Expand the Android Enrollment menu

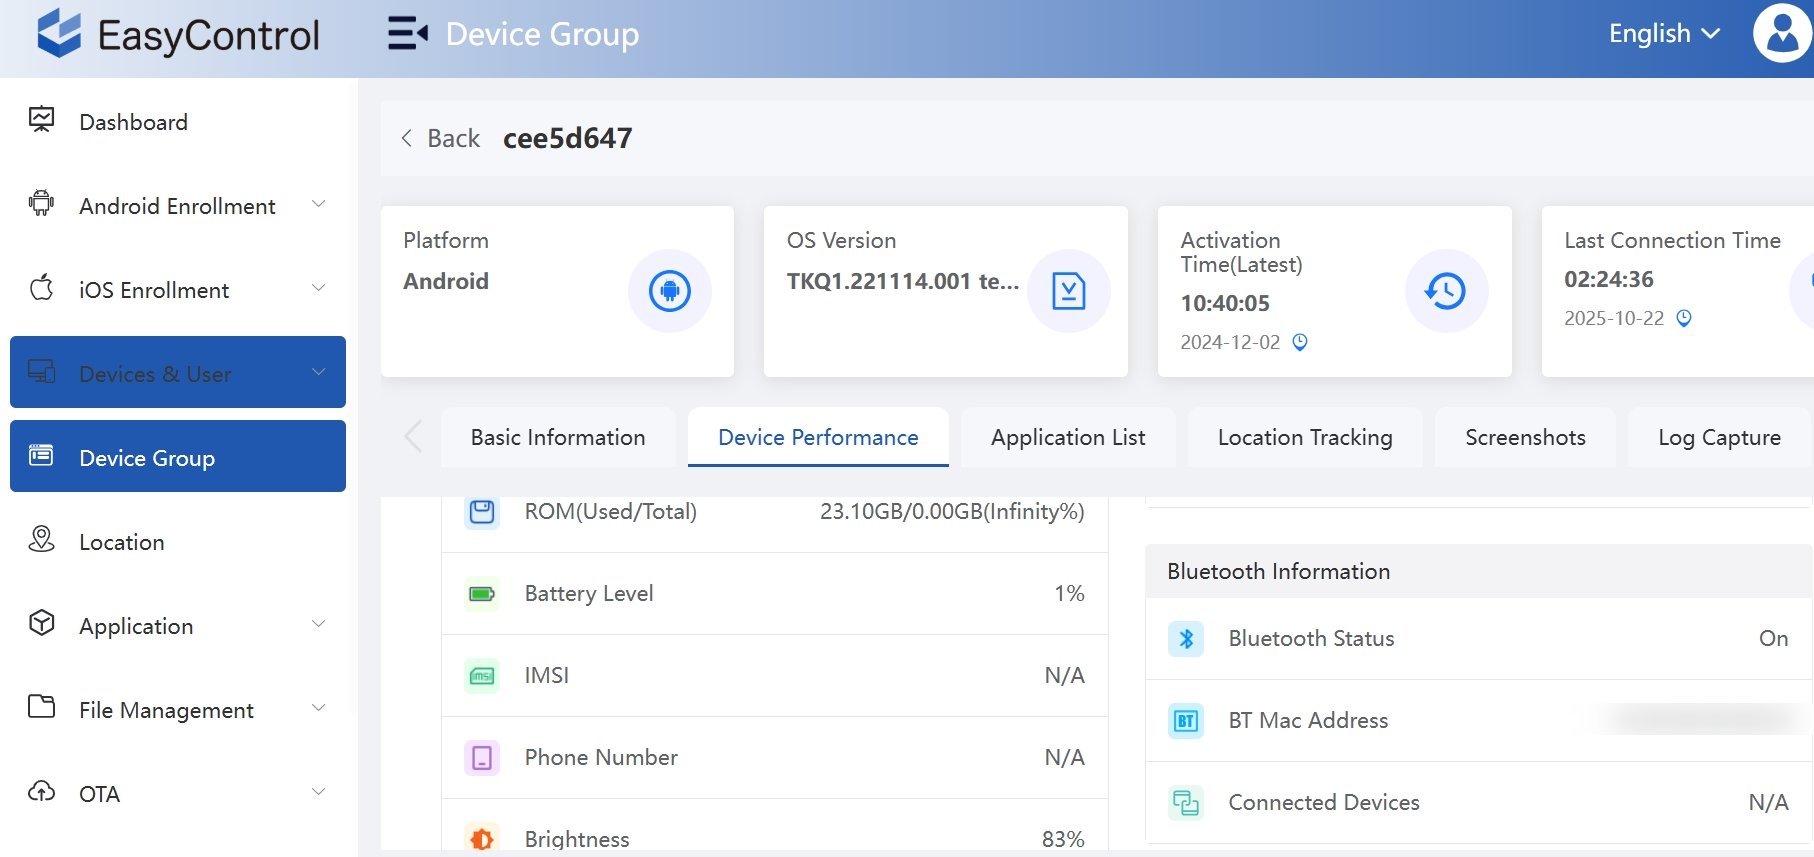click(x=178, y=206)
